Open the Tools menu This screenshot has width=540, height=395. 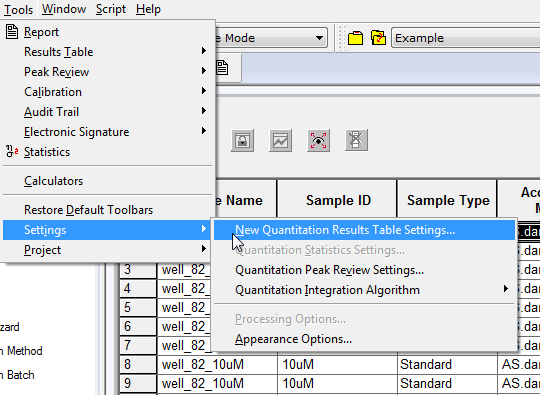coord(18,9)
